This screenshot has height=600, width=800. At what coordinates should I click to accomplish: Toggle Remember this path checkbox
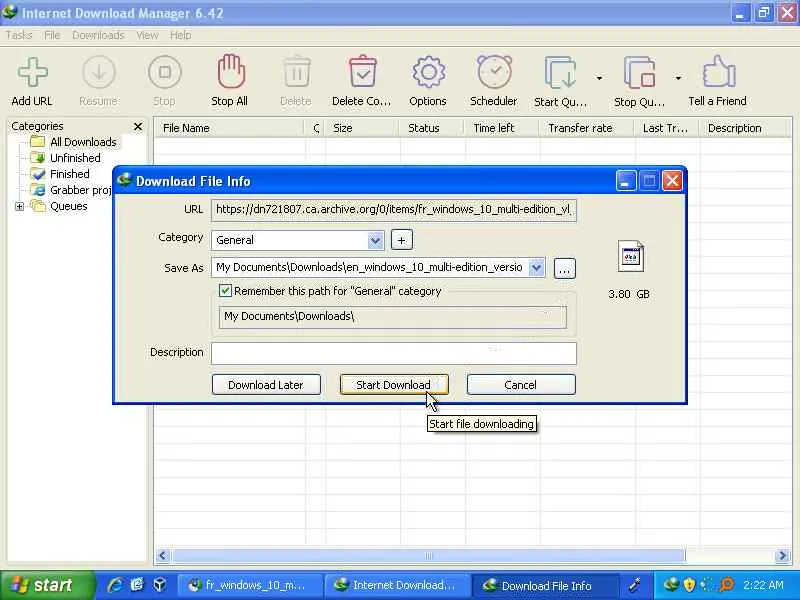coord(225,291)
